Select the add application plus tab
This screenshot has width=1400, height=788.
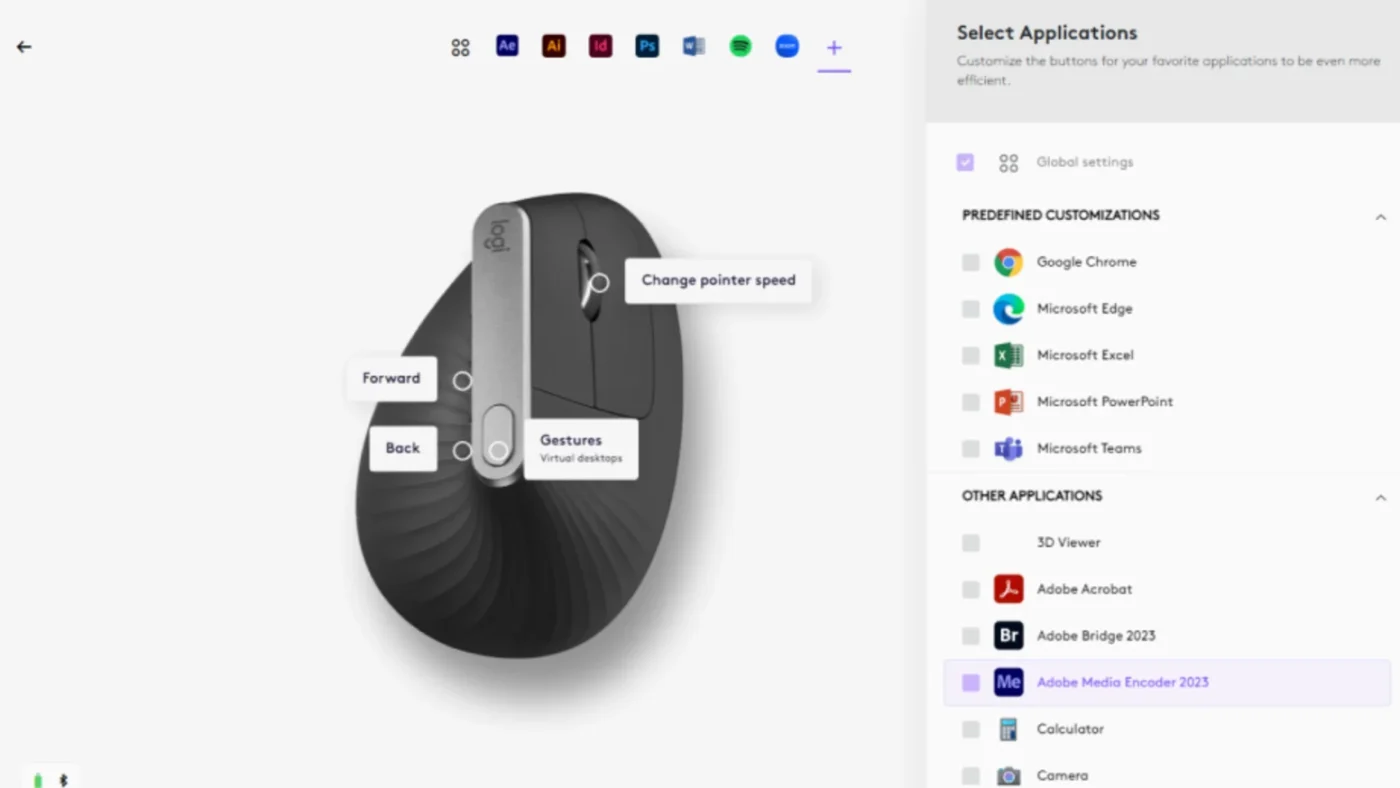tap(834, 47)
